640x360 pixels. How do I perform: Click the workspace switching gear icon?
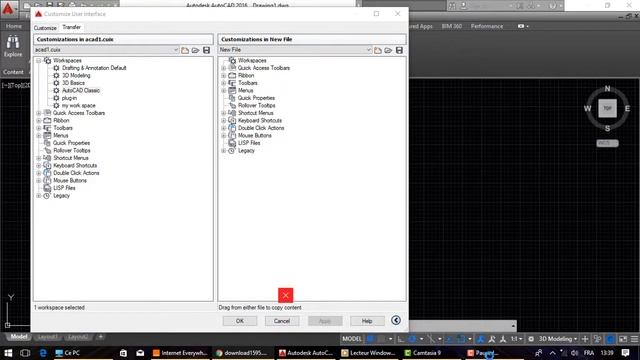pyautogui.click(x=531, y=339)
